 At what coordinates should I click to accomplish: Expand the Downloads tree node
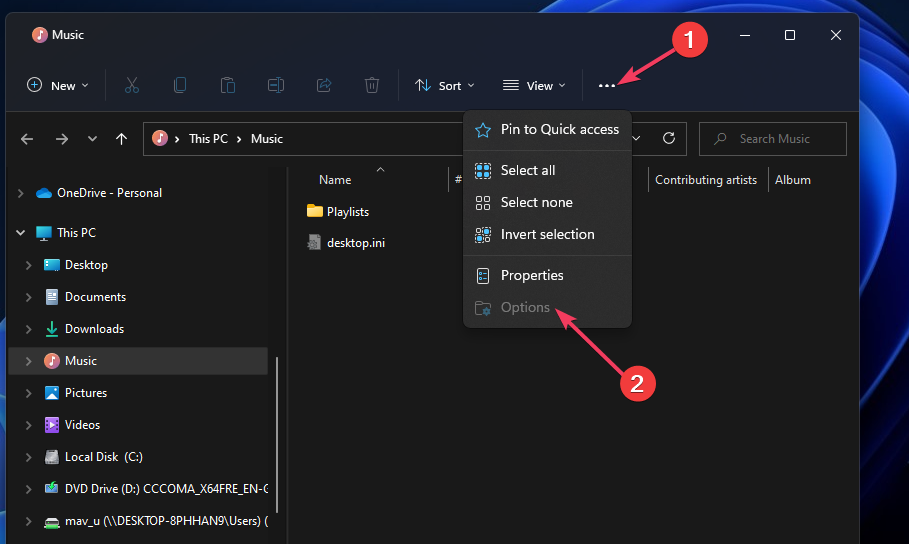coord(28,329)
